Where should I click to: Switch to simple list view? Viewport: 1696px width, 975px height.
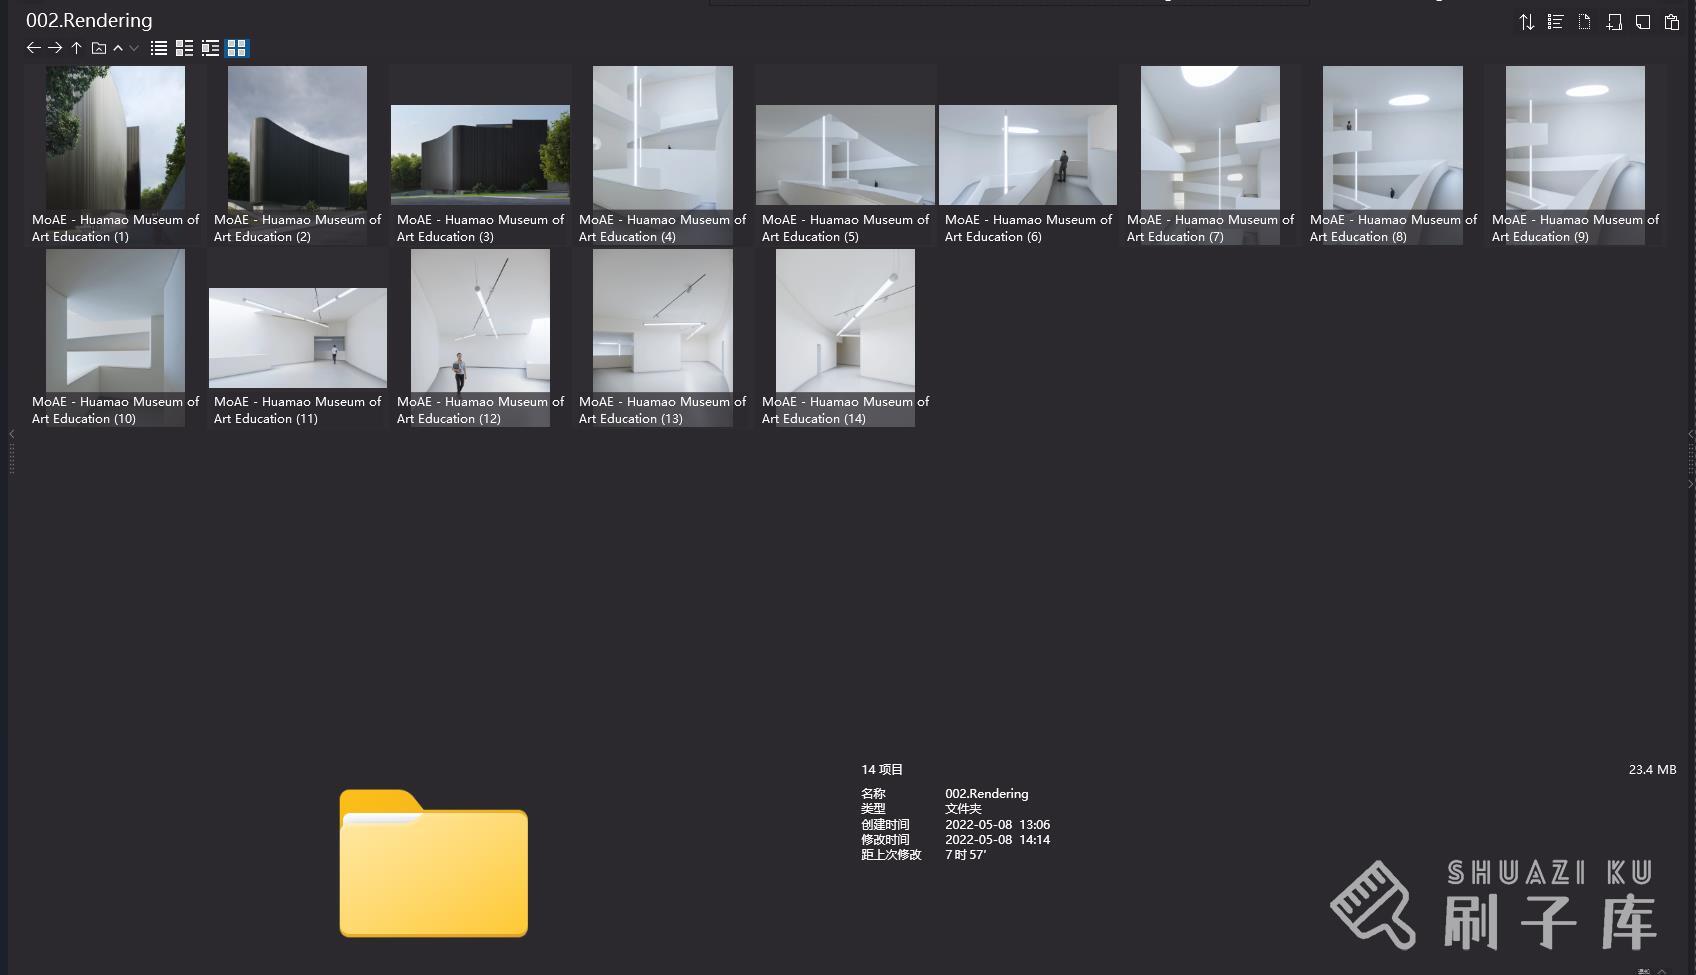tap(159, 48)
